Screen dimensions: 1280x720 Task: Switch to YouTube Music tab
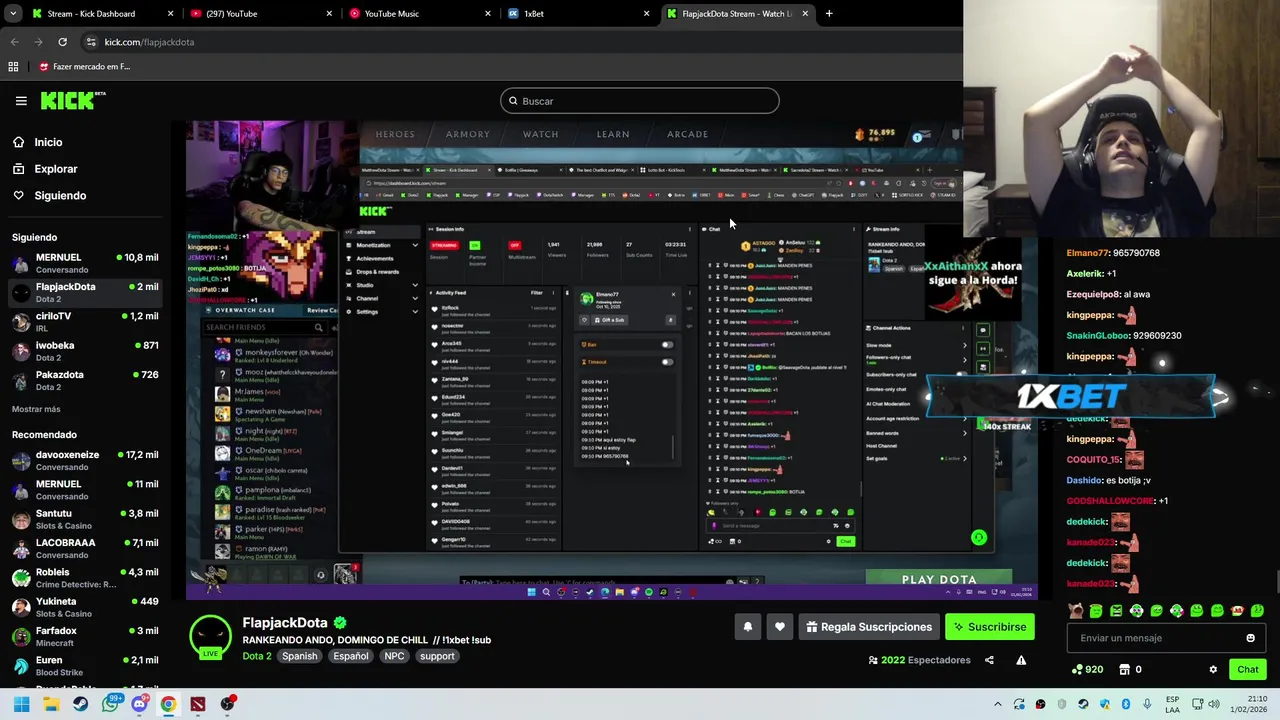click(421, 14)
